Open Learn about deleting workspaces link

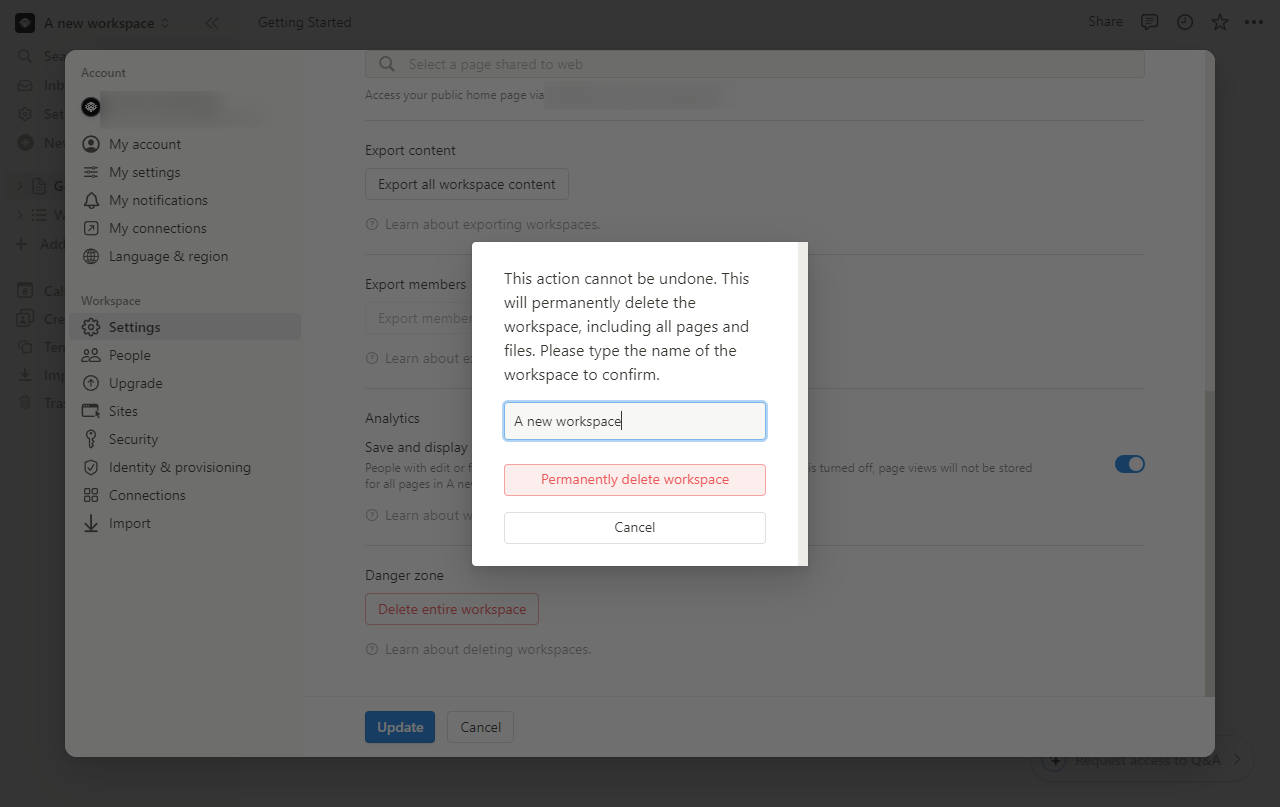pyautogui.click(x=488, y=649)
